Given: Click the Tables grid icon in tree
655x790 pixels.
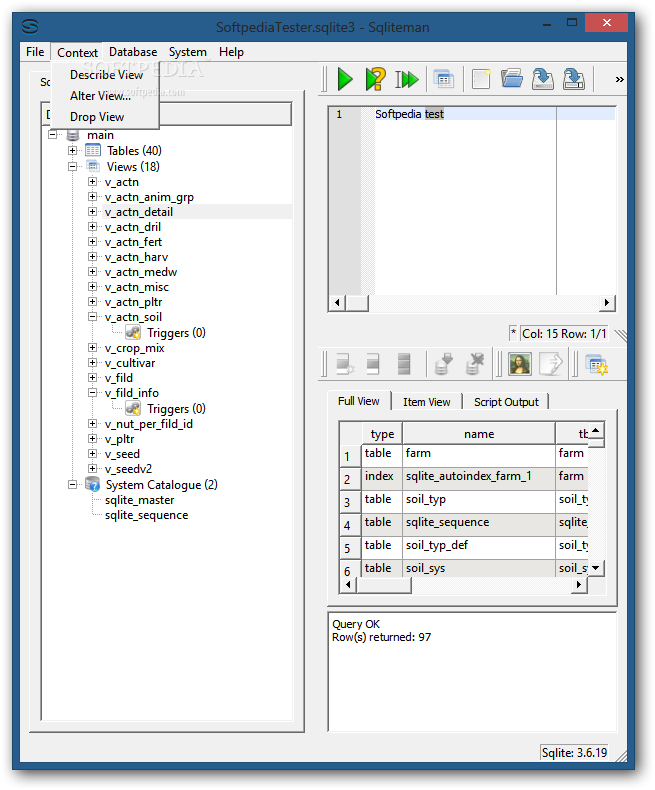Looking at the screenshot, I should tap(93, 150).
